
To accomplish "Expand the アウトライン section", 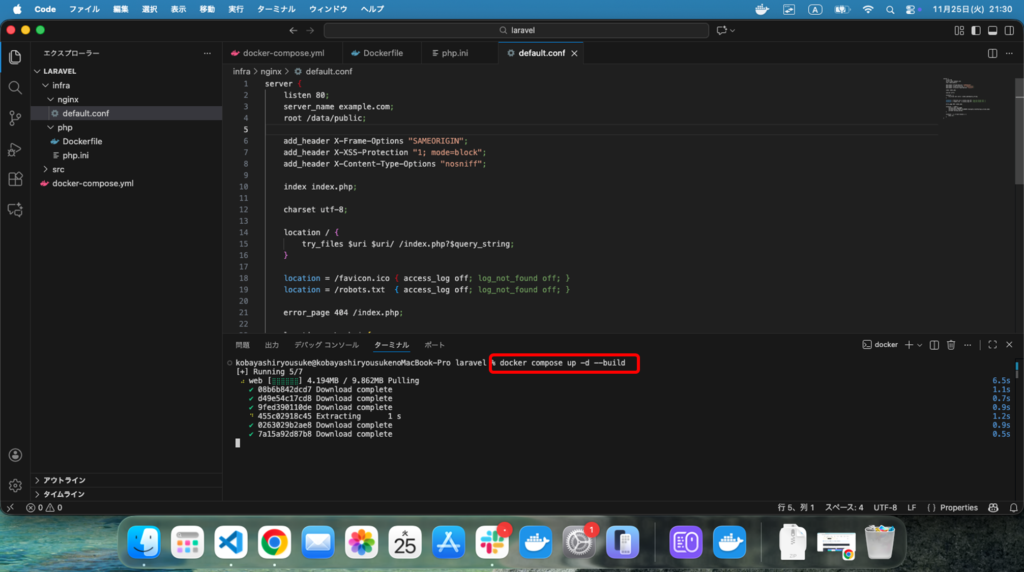I will 64,480.
